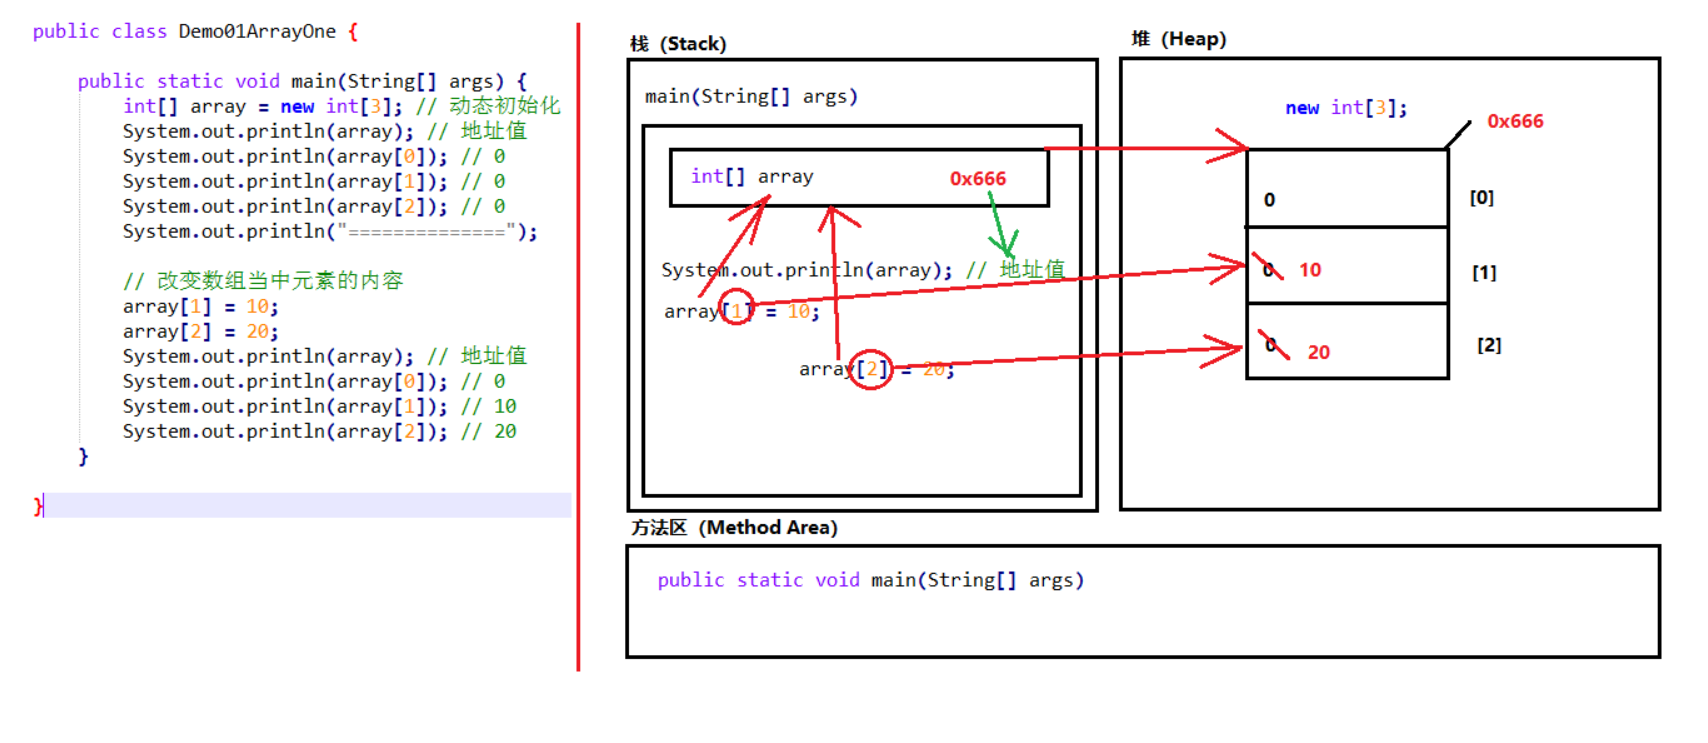Click the int[] array variable in stack
The height and width of the screenshot is (743, 1708).
click(x=752, y=176)
